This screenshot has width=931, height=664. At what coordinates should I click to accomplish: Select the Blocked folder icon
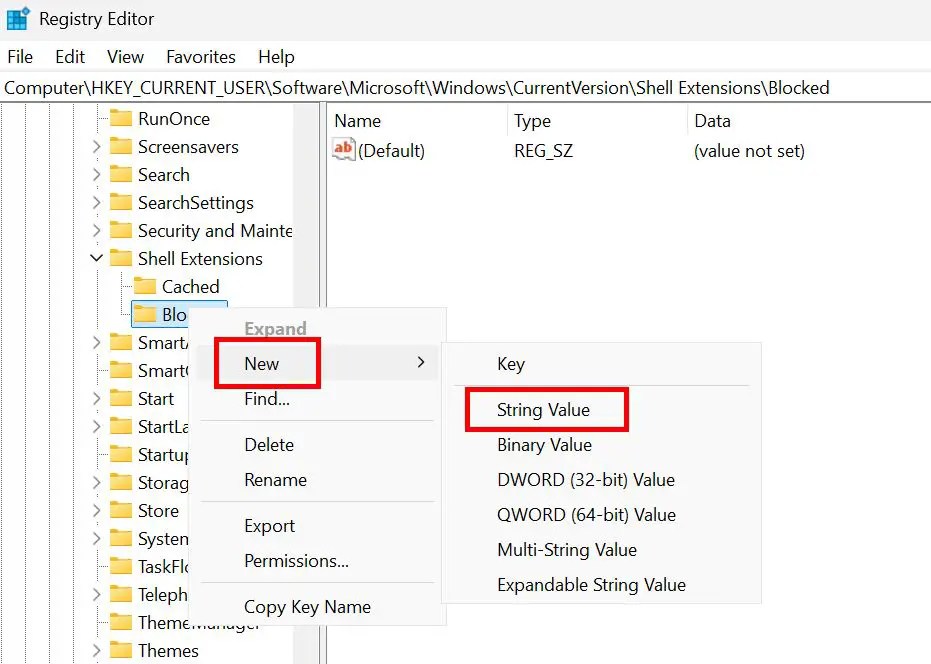(145, 314)
